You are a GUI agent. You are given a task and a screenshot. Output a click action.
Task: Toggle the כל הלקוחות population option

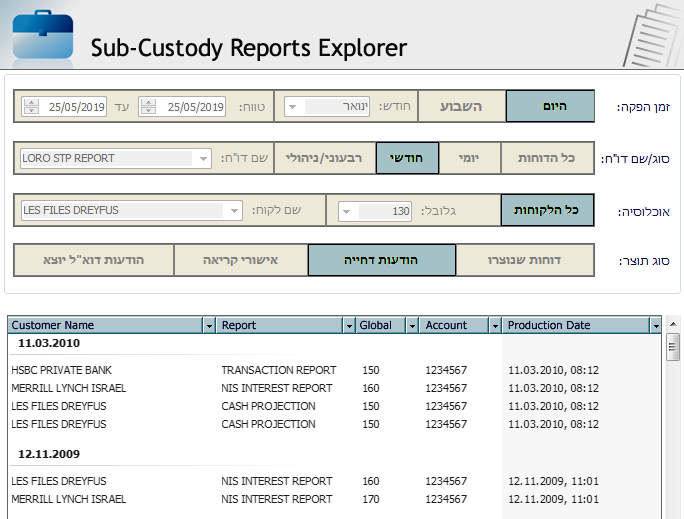[x=546, y=210]
